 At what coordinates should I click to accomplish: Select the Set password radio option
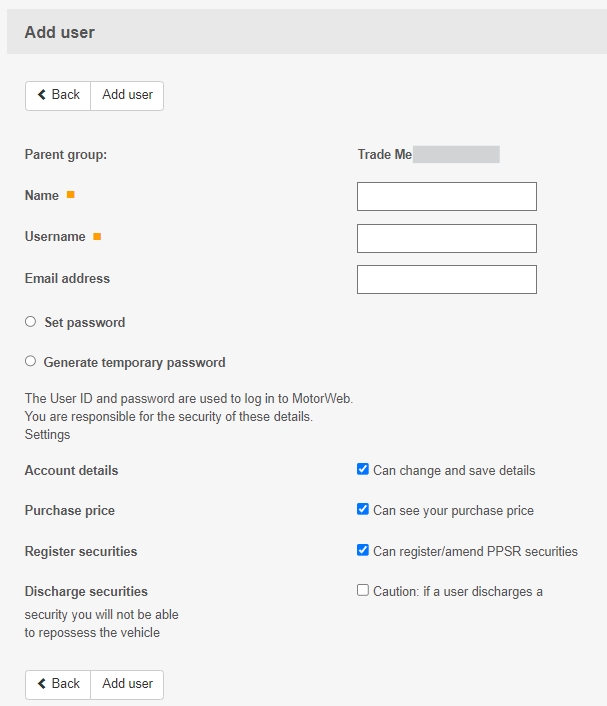pos(30,322)
